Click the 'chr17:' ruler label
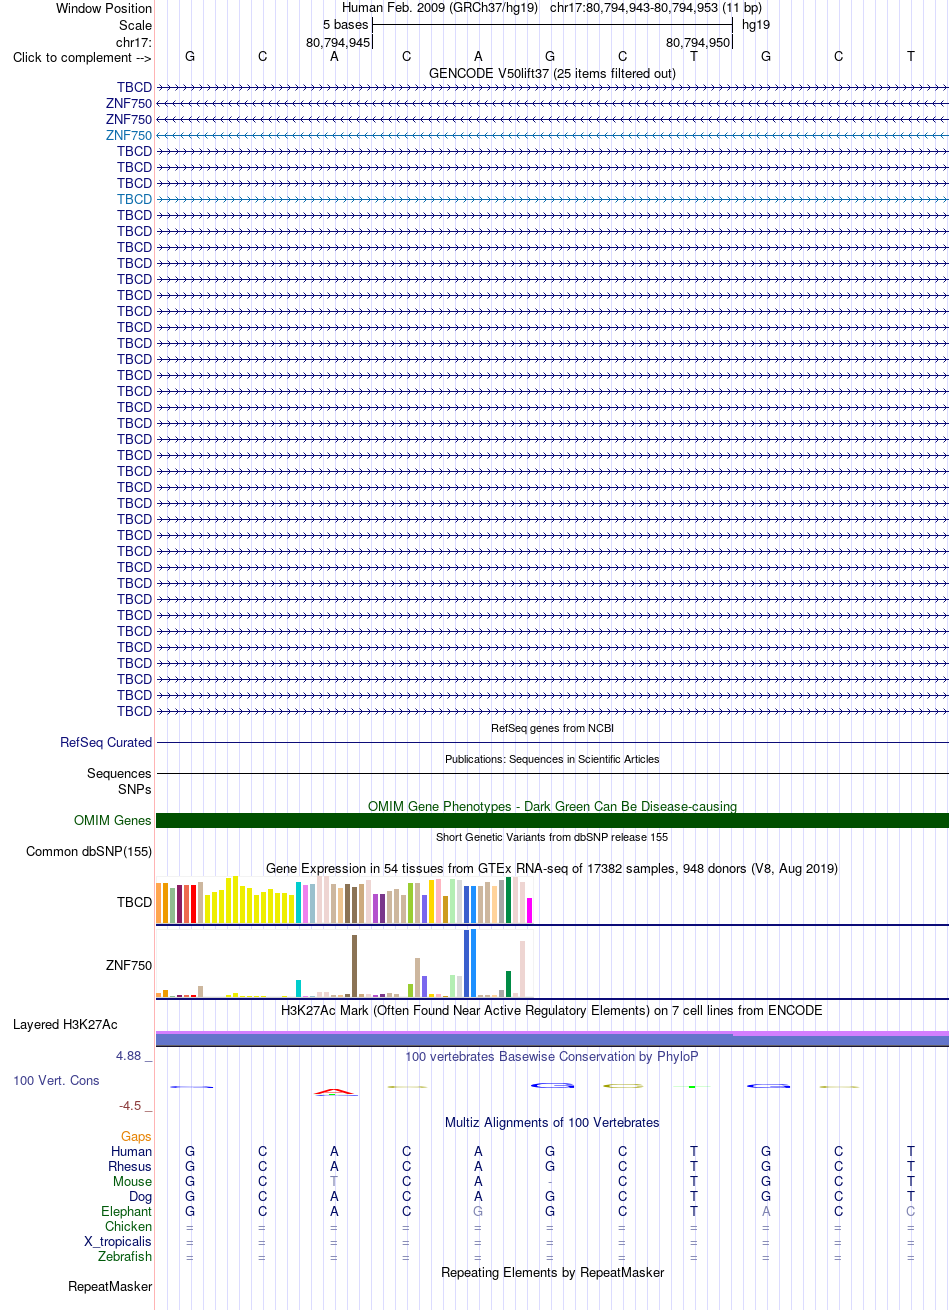Viewport: 950px width, 1310px height. (x=134, y=42)
